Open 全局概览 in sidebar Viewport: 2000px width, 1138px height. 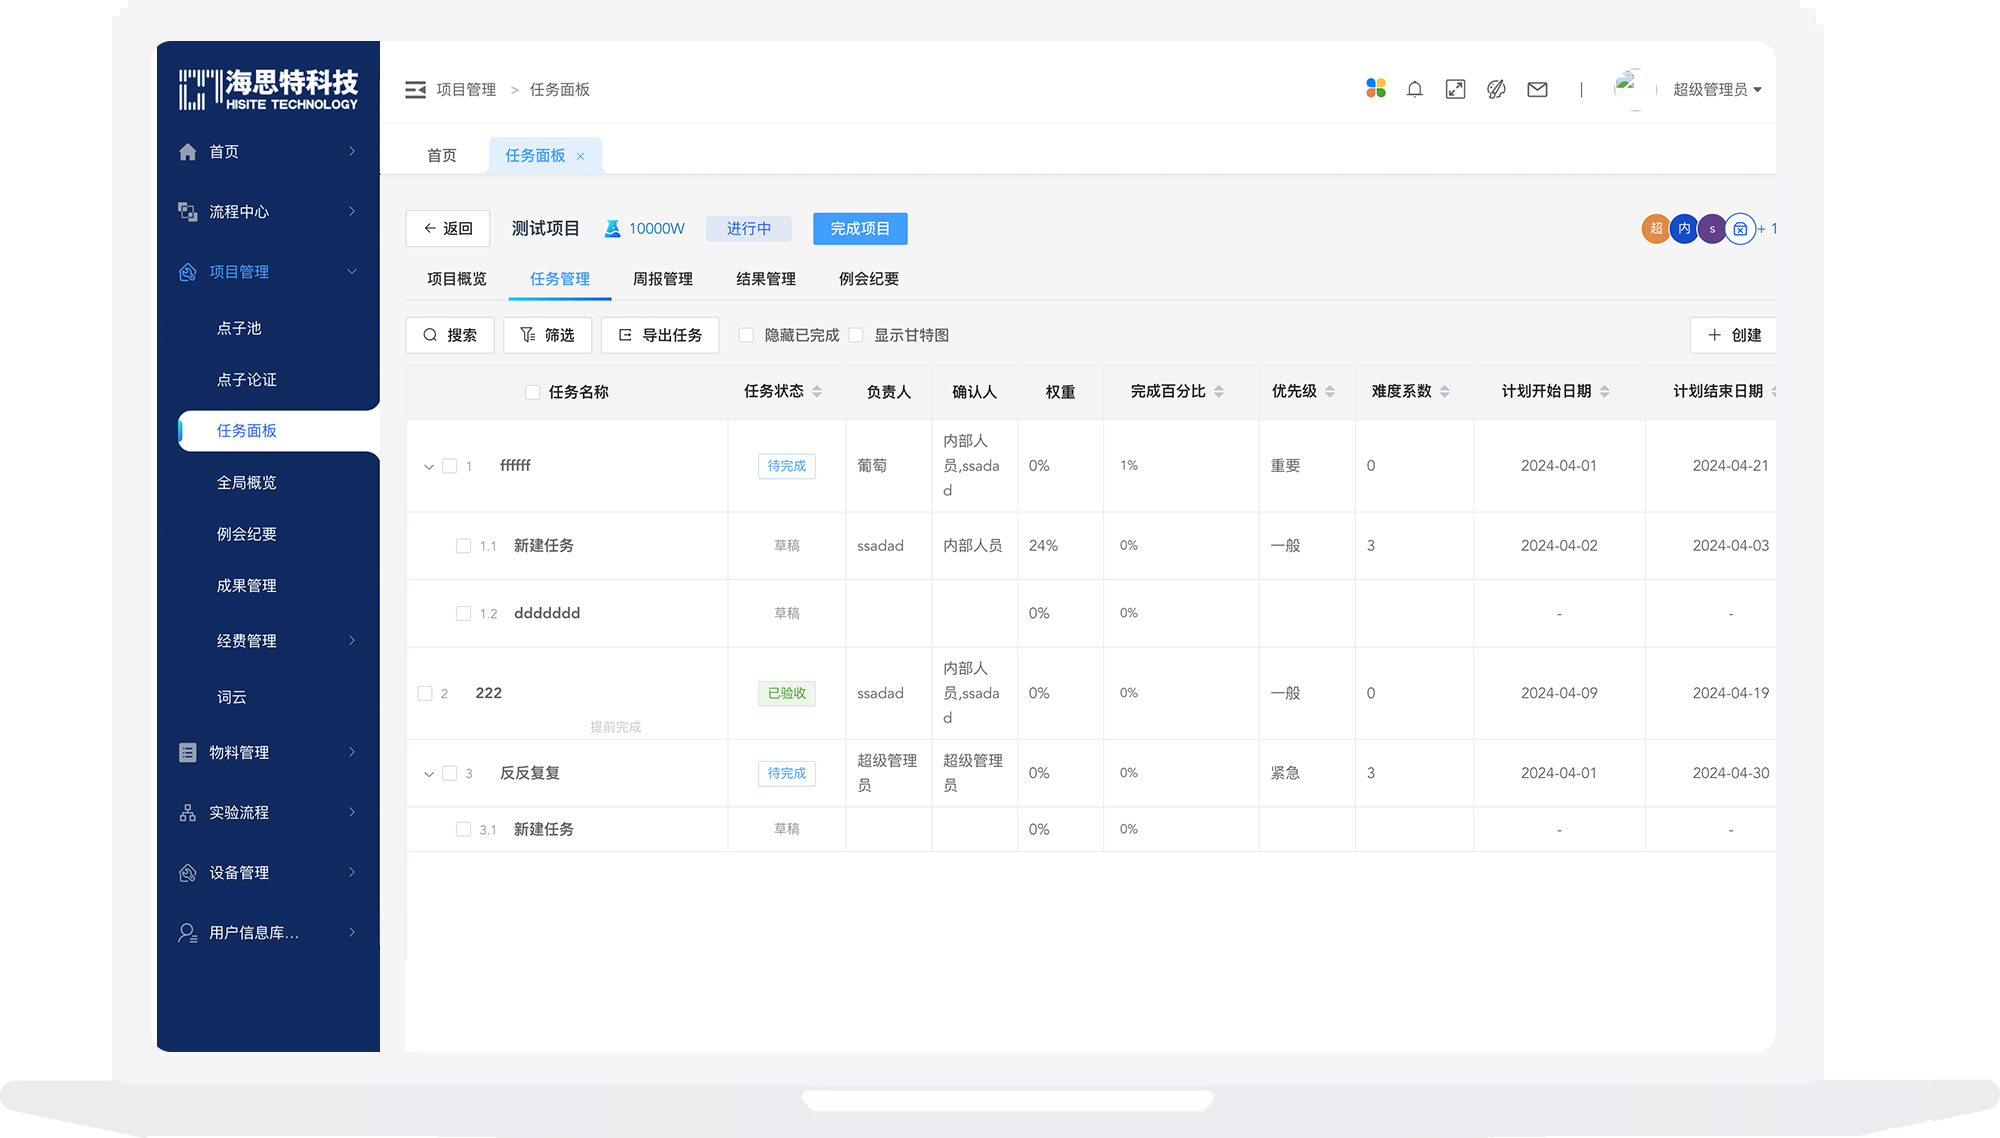pyautogui.click(x=247, y=483)
